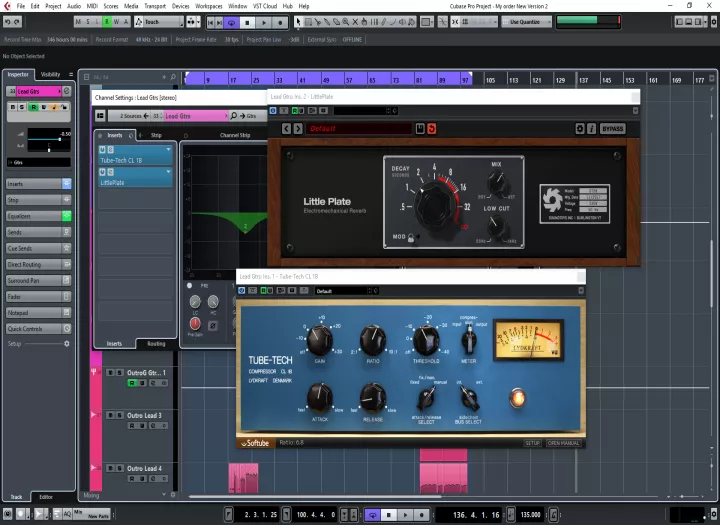The width and height of the screenshot is (720, 525).
Task: Switch to the Inspector tab
Action: click(x=18, y=74)
